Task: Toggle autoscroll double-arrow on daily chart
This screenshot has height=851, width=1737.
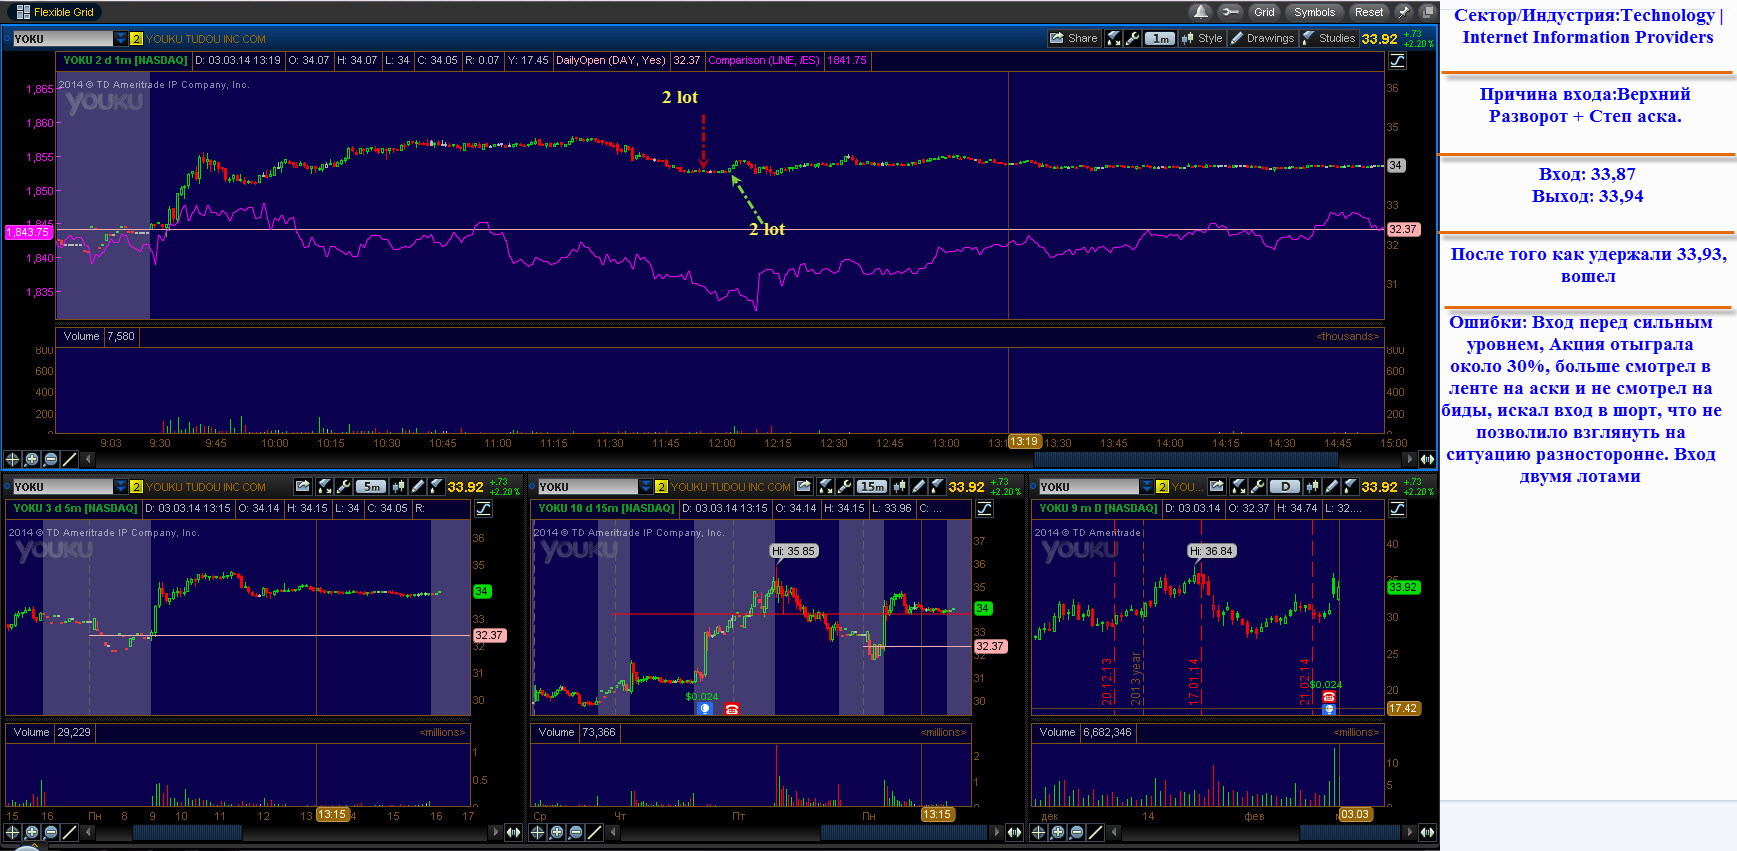Action: (1427, 832)
